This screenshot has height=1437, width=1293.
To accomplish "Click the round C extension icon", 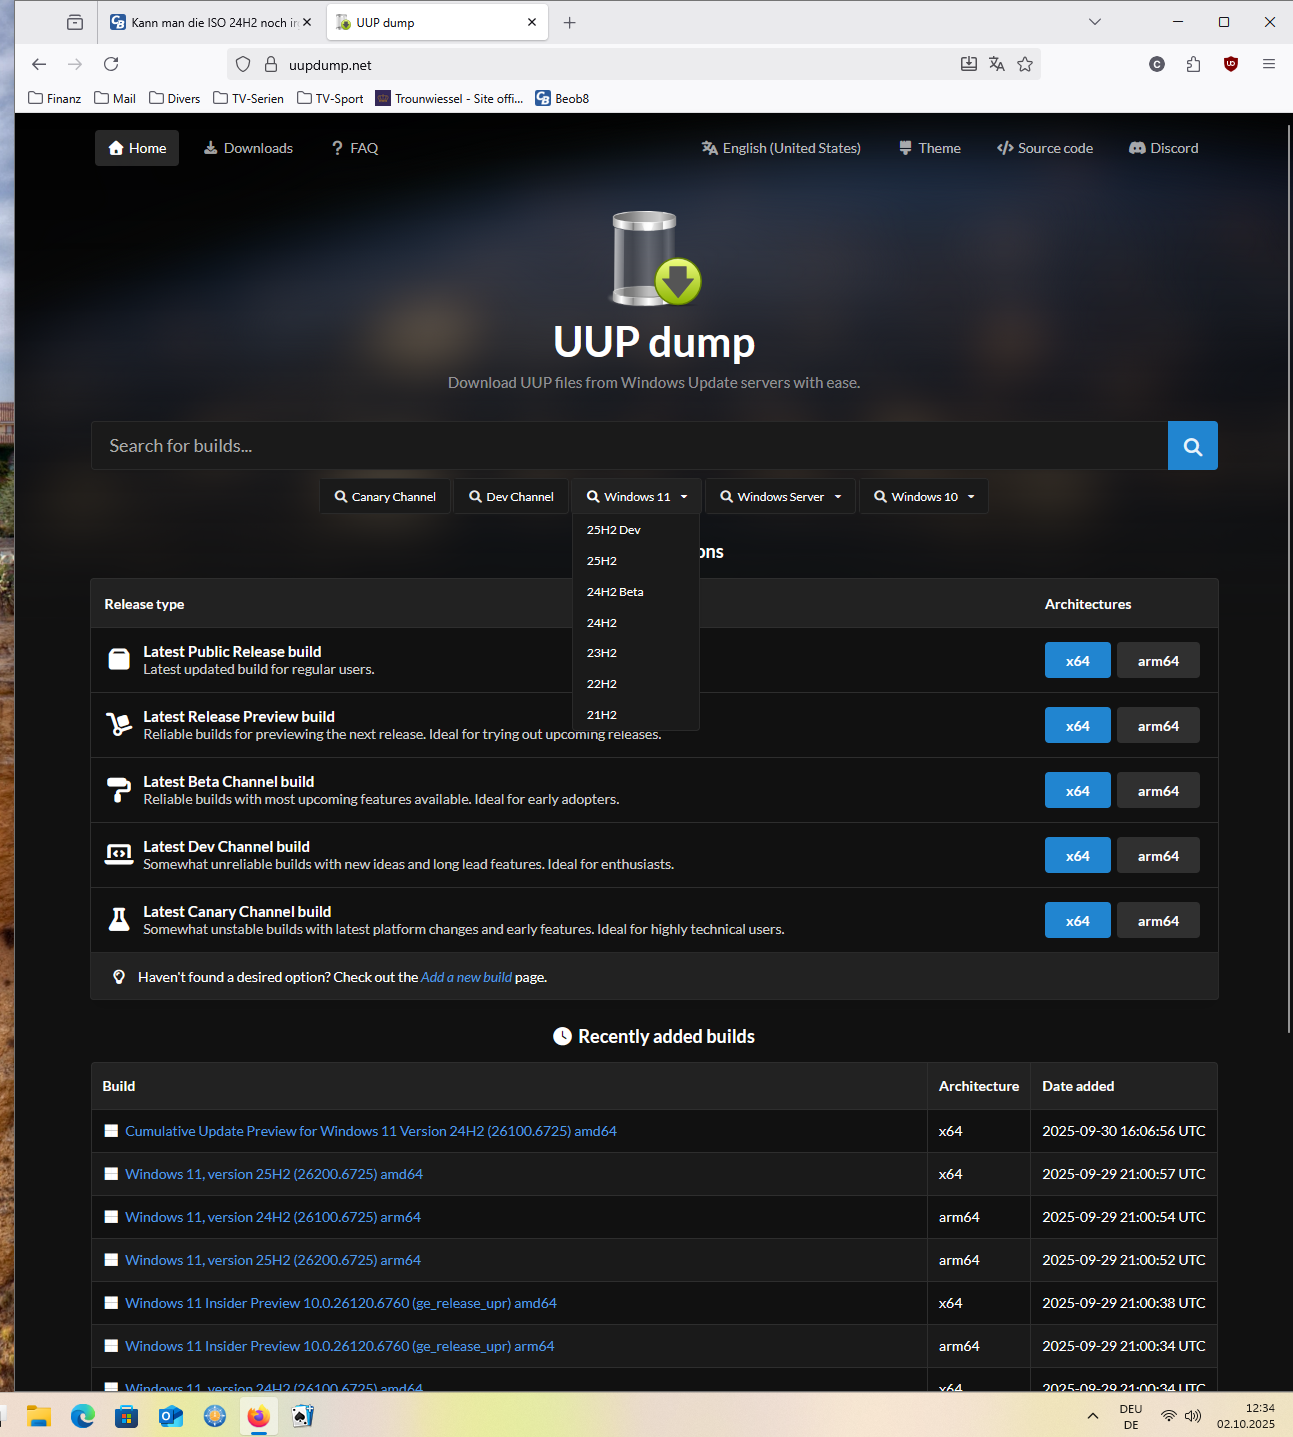I will tap(1157, 64).
